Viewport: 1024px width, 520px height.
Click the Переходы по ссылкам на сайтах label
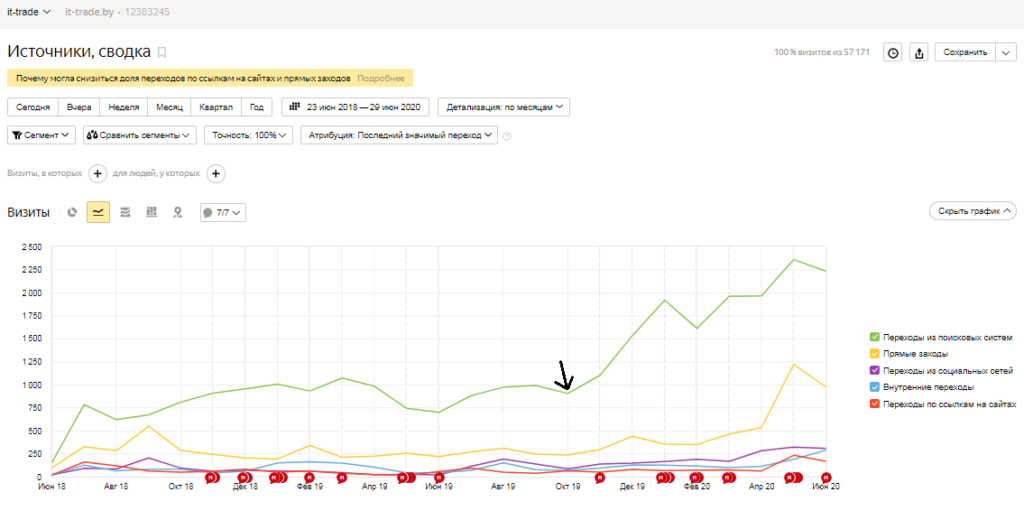pos(950,404)
